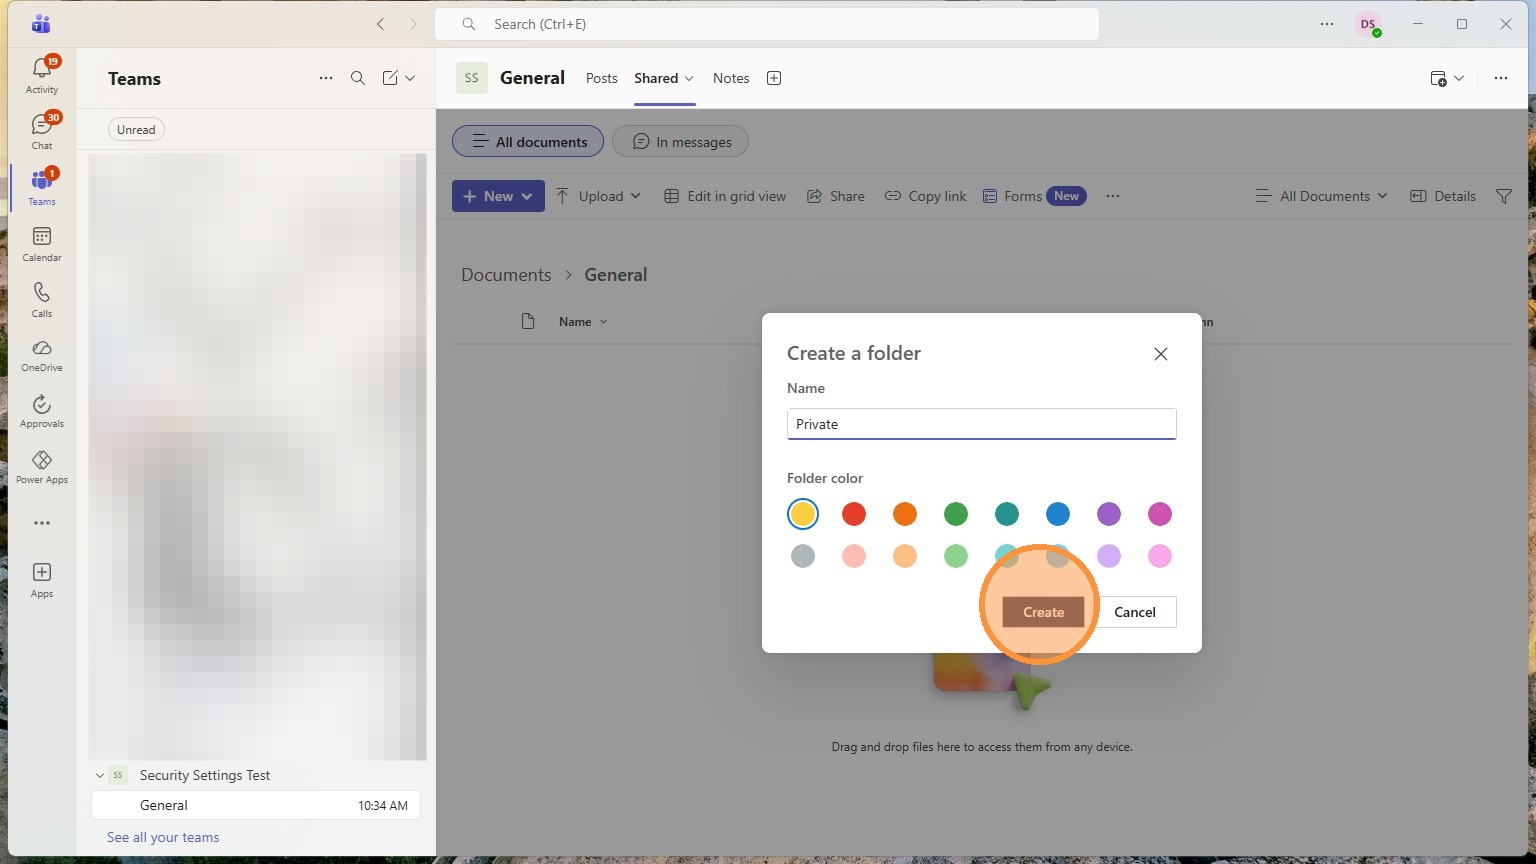Open See all your teams link

pos(163,837)
